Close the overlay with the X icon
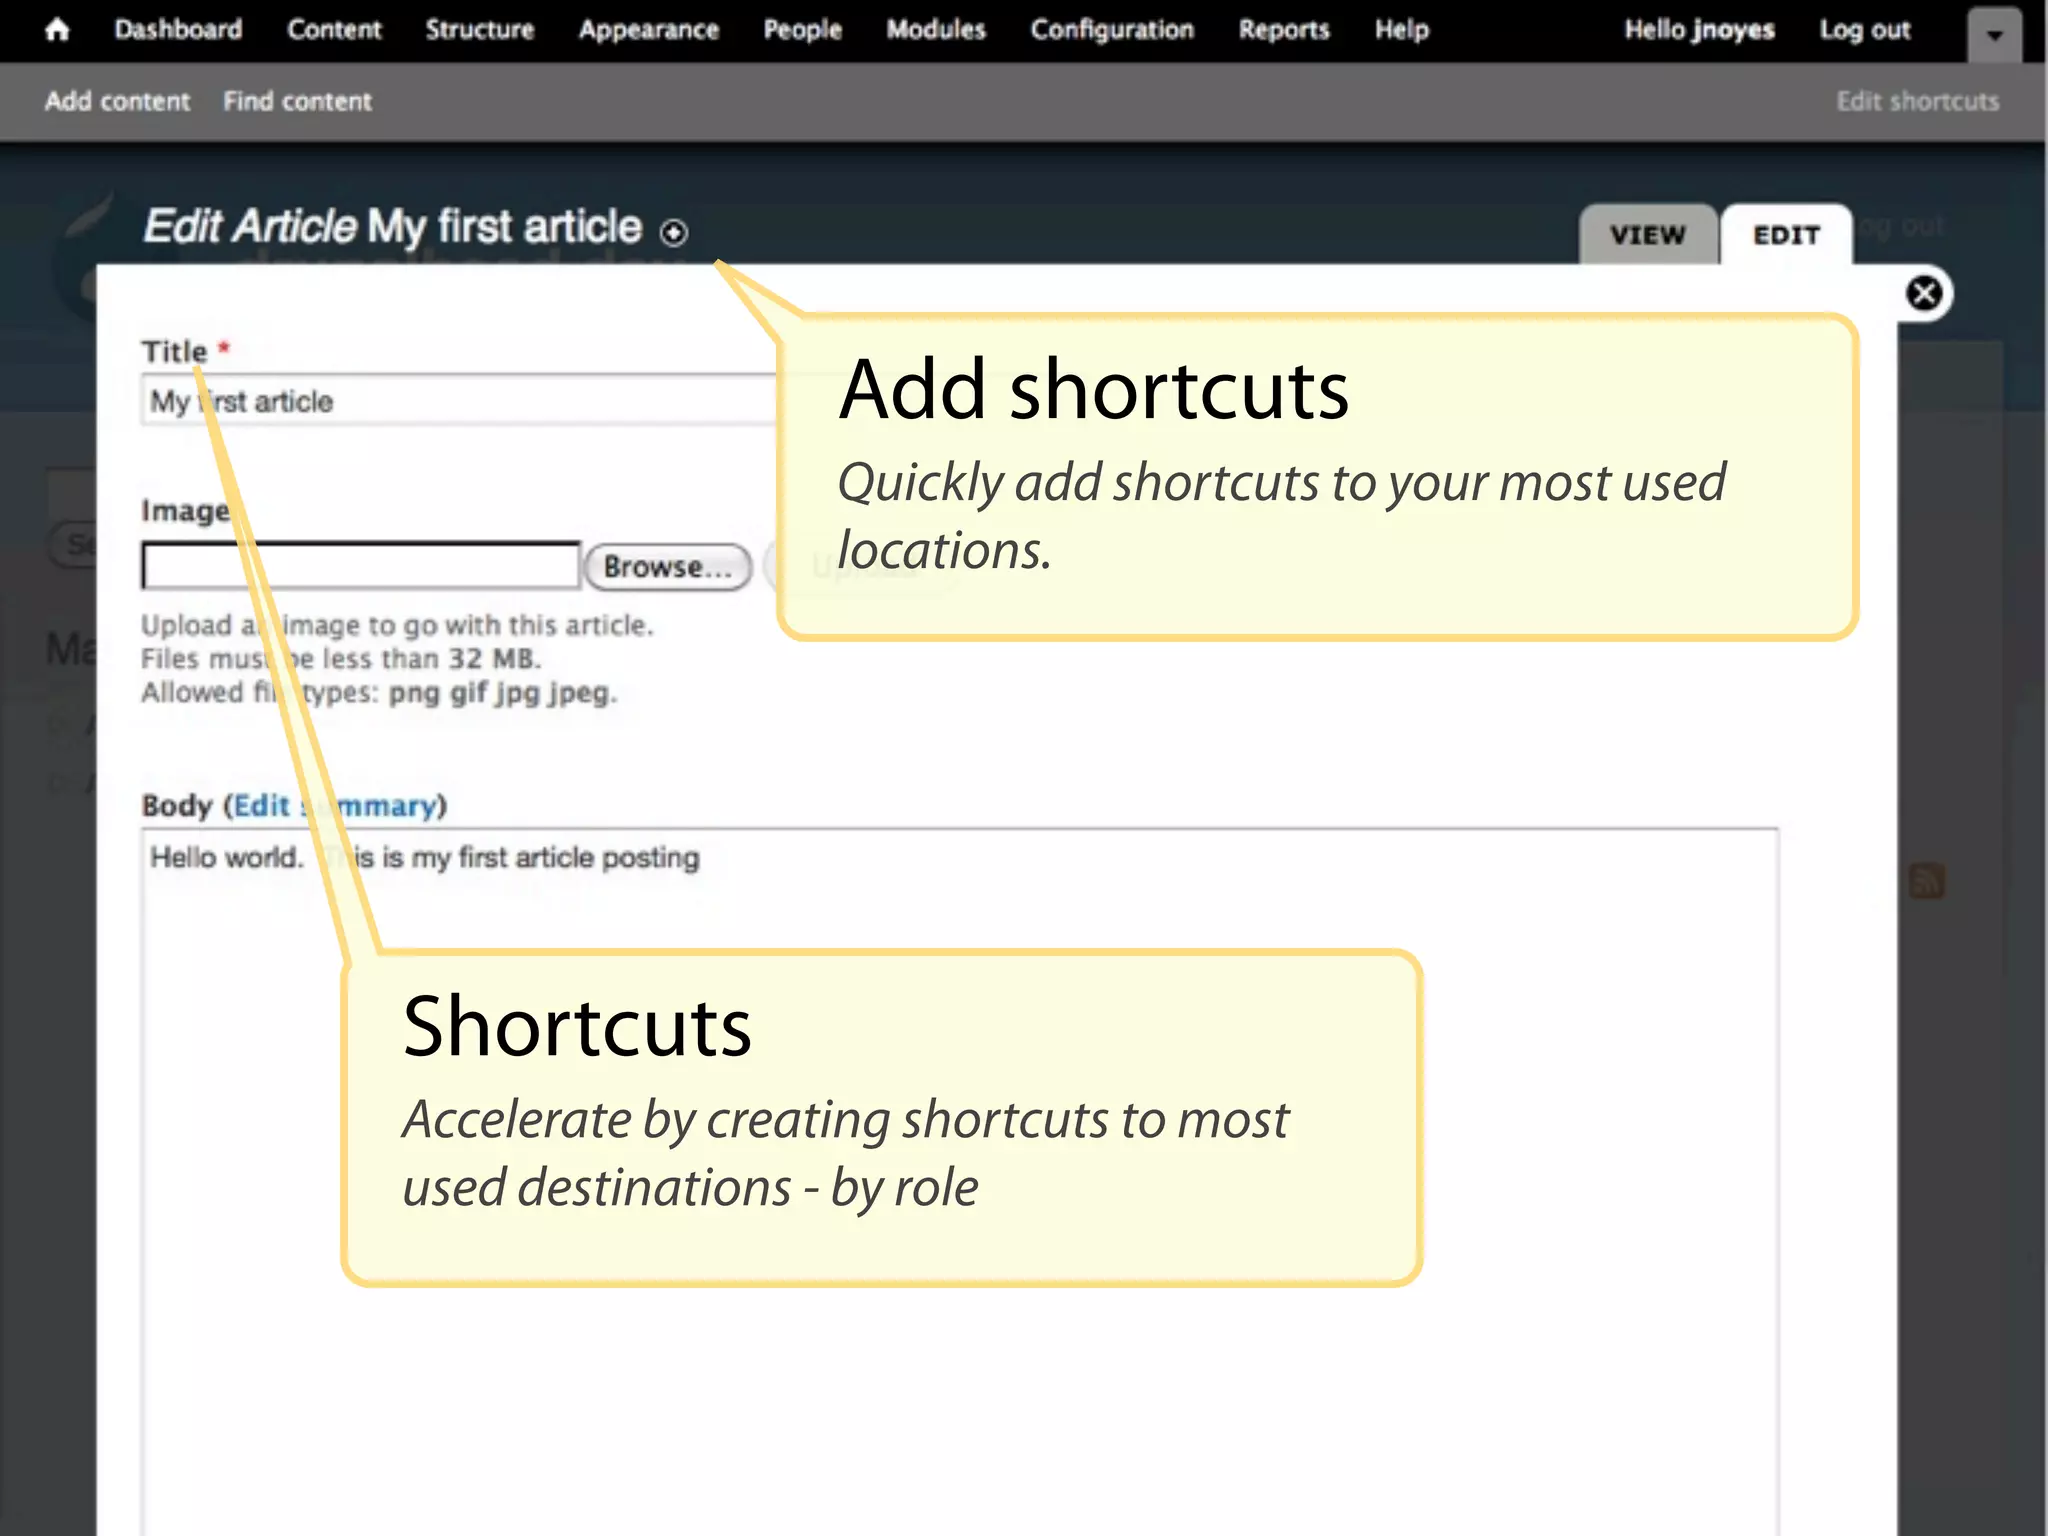 coord(1923,294)
